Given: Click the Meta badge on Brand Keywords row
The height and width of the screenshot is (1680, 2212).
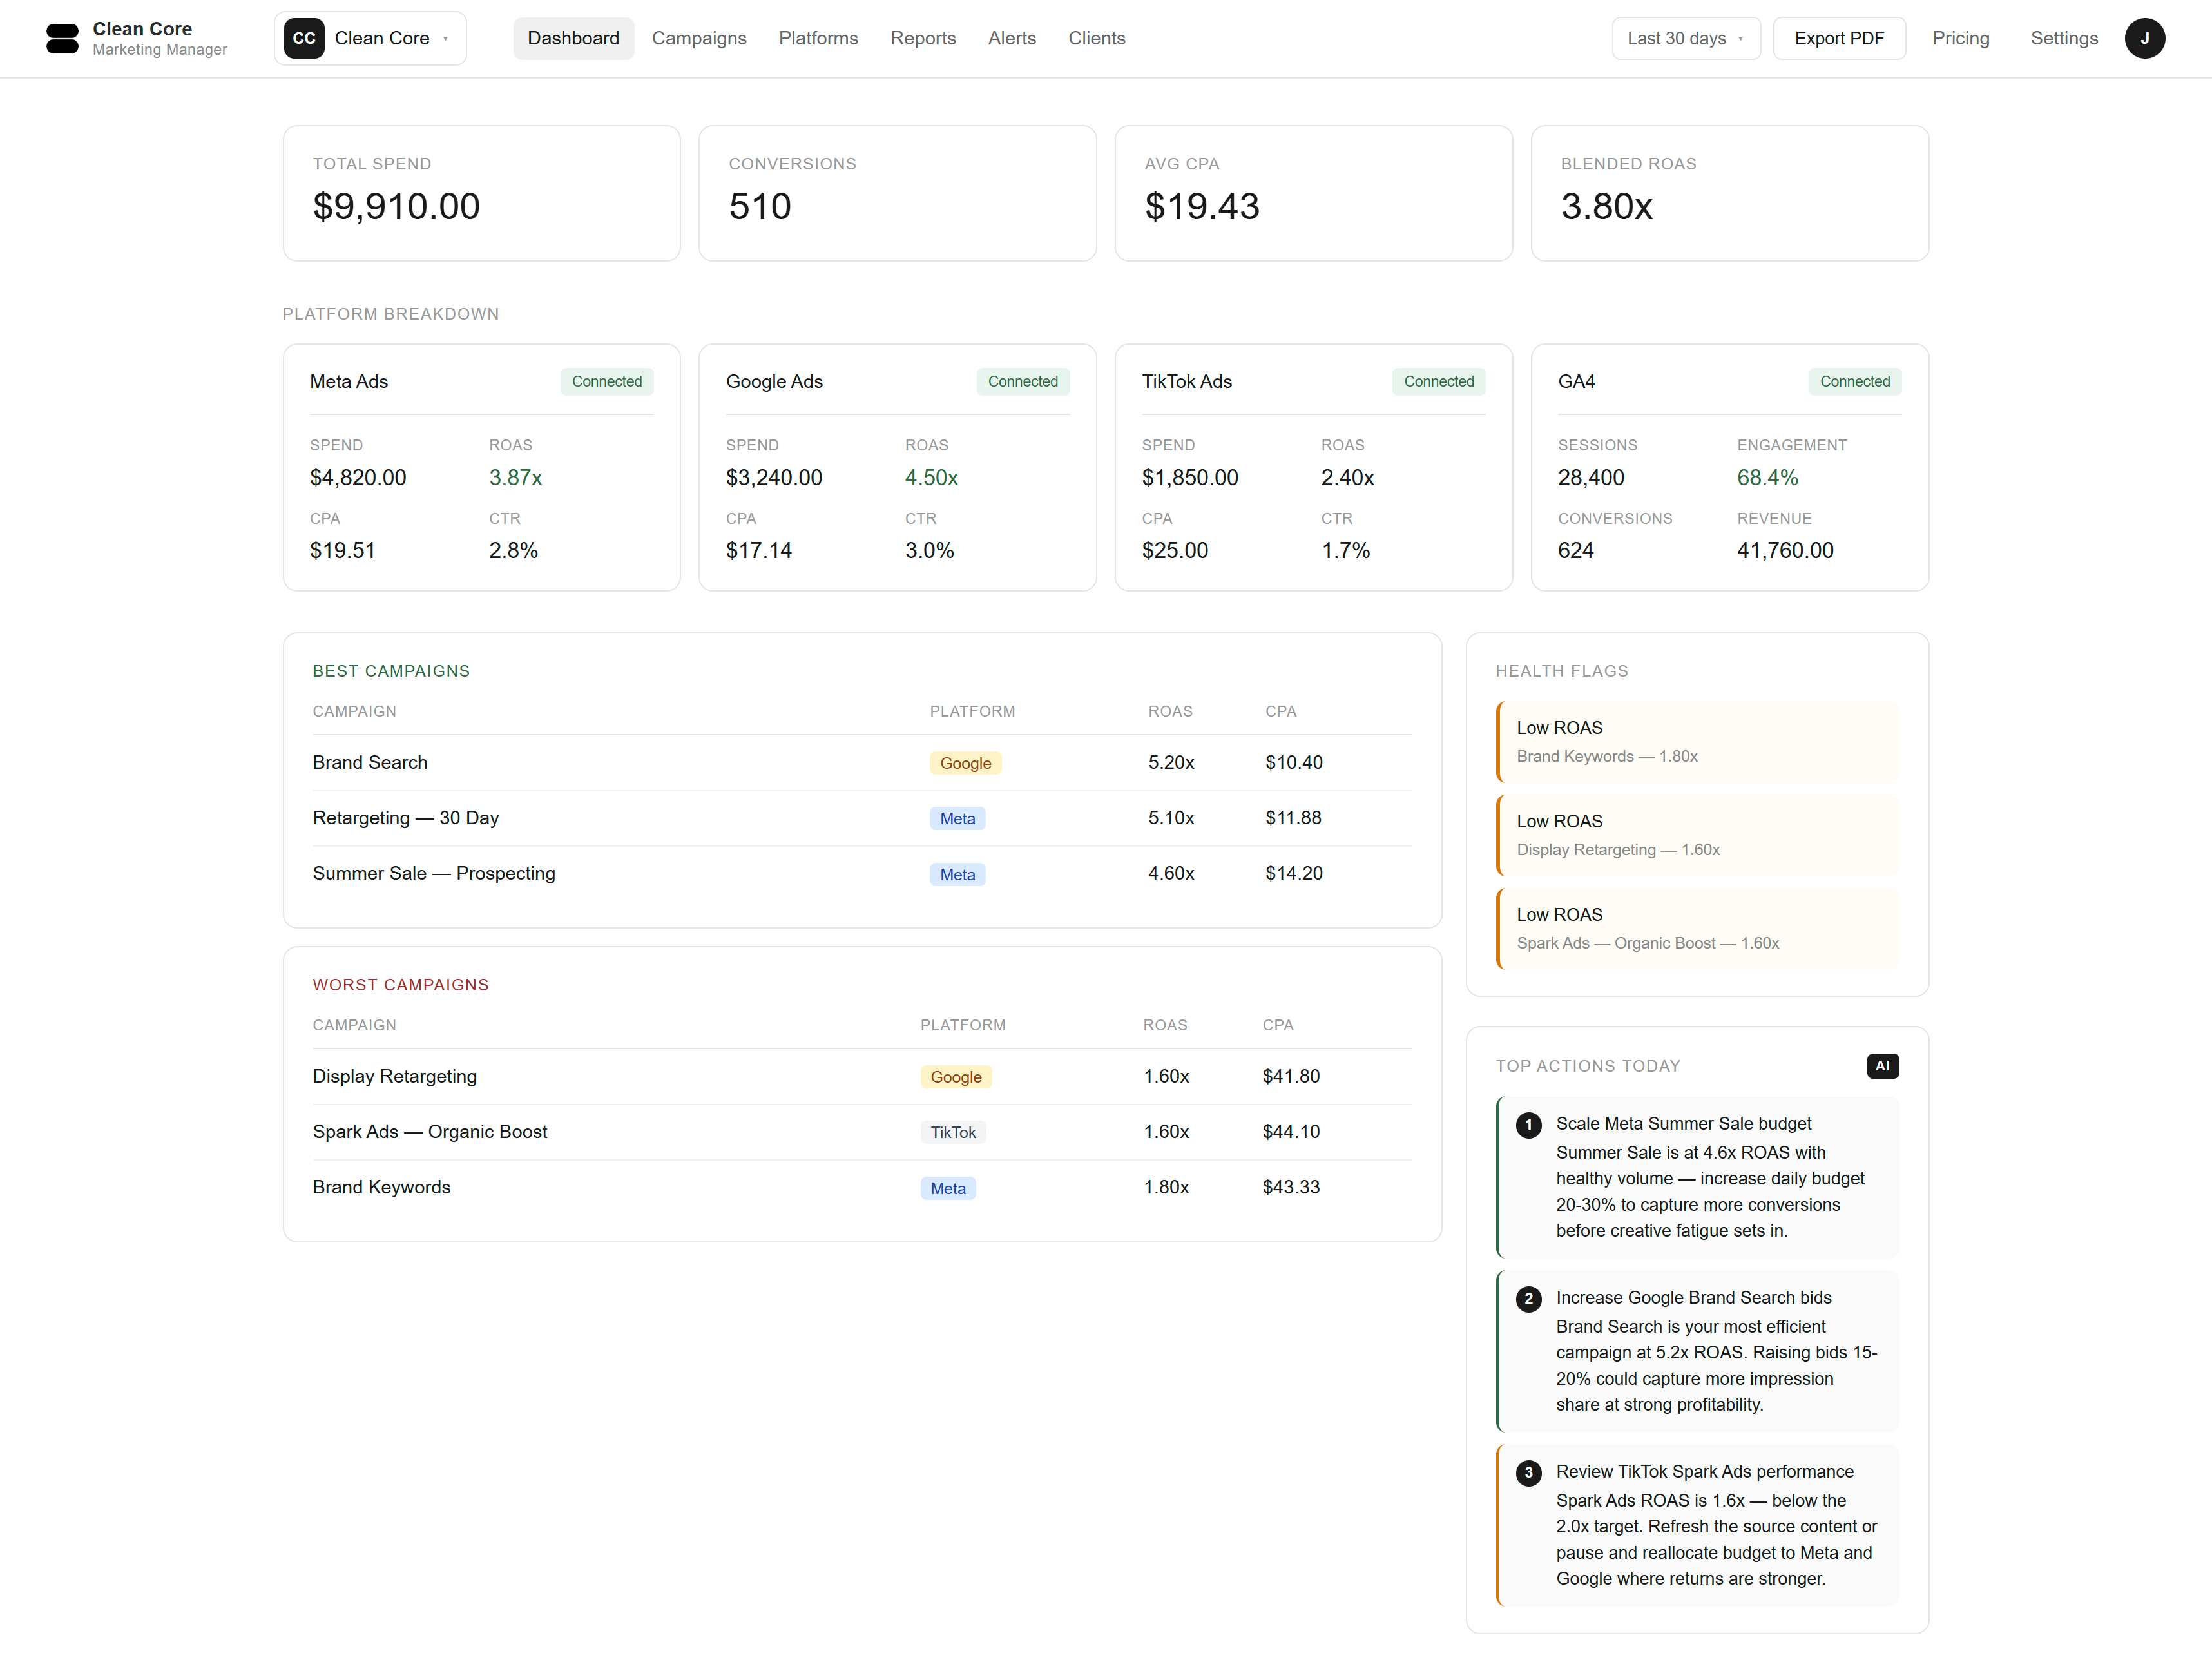Looking at the screenshot, I should 947,1187.
